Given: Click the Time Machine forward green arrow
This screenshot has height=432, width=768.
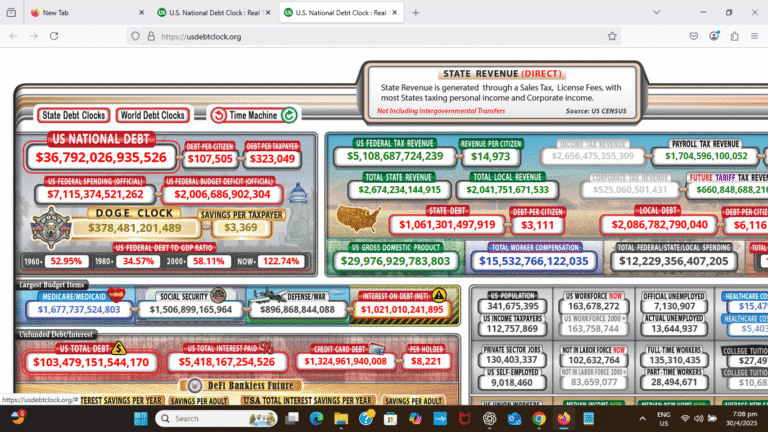Looking at the screenshot, I should tap(289, 115).
